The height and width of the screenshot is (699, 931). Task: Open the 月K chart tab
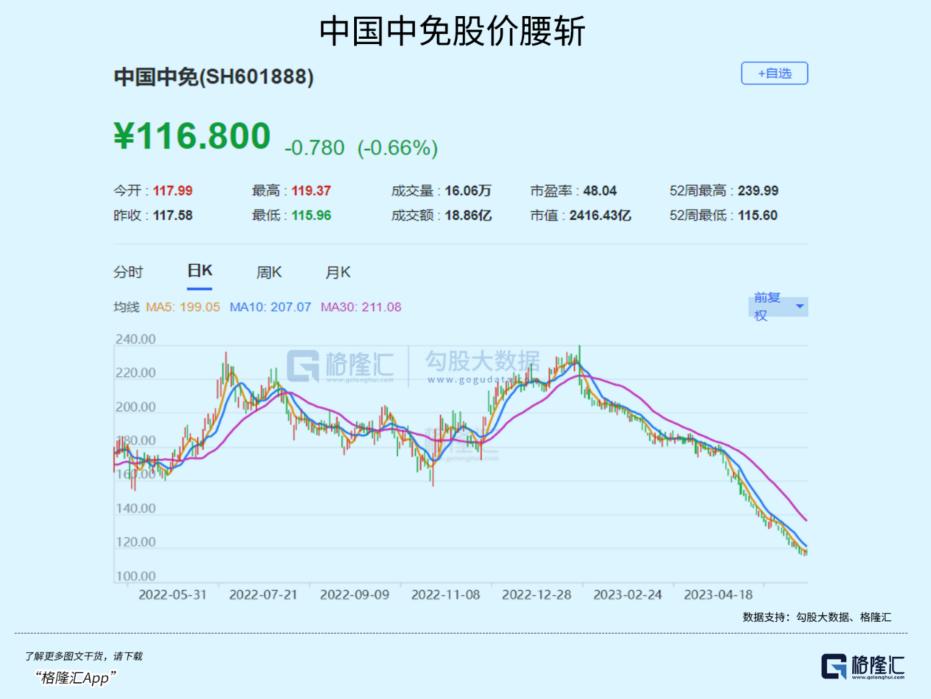(338, 272)
